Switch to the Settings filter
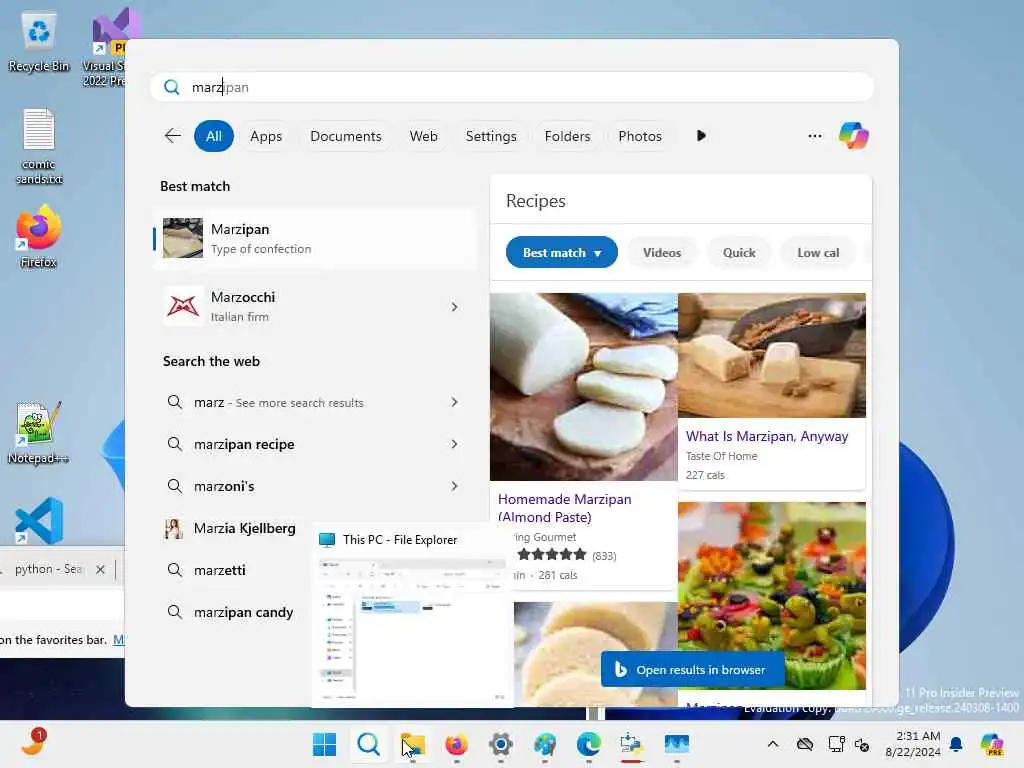The image size is (1024, 768). (491, 136)
